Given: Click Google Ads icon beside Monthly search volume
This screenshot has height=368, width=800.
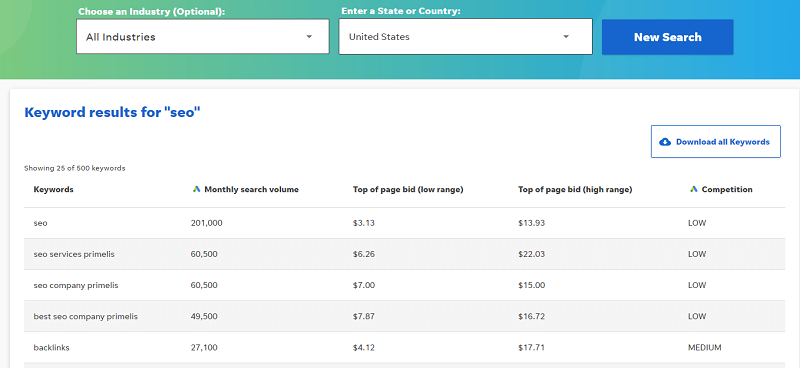Looking at the screenshot, I should click(196, 189).
